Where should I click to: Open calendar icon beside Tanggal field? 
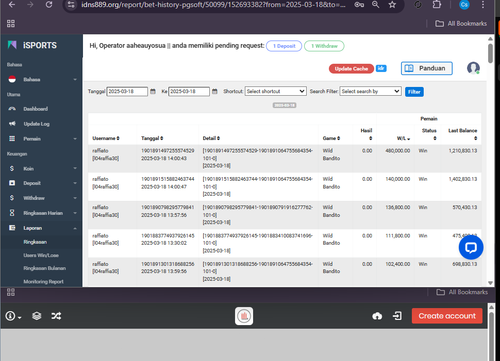coord(153,91)
